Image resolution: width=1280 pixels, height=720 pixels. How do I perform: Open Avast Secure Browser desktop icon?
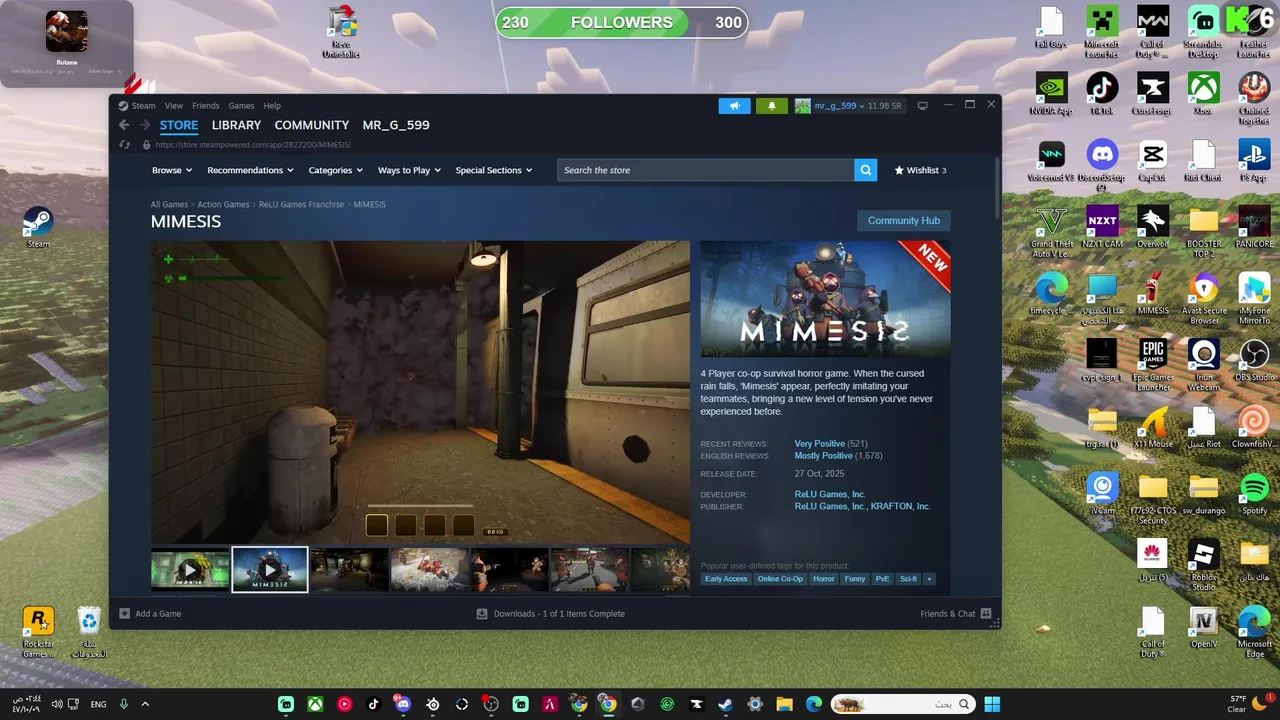[1203, 299]
